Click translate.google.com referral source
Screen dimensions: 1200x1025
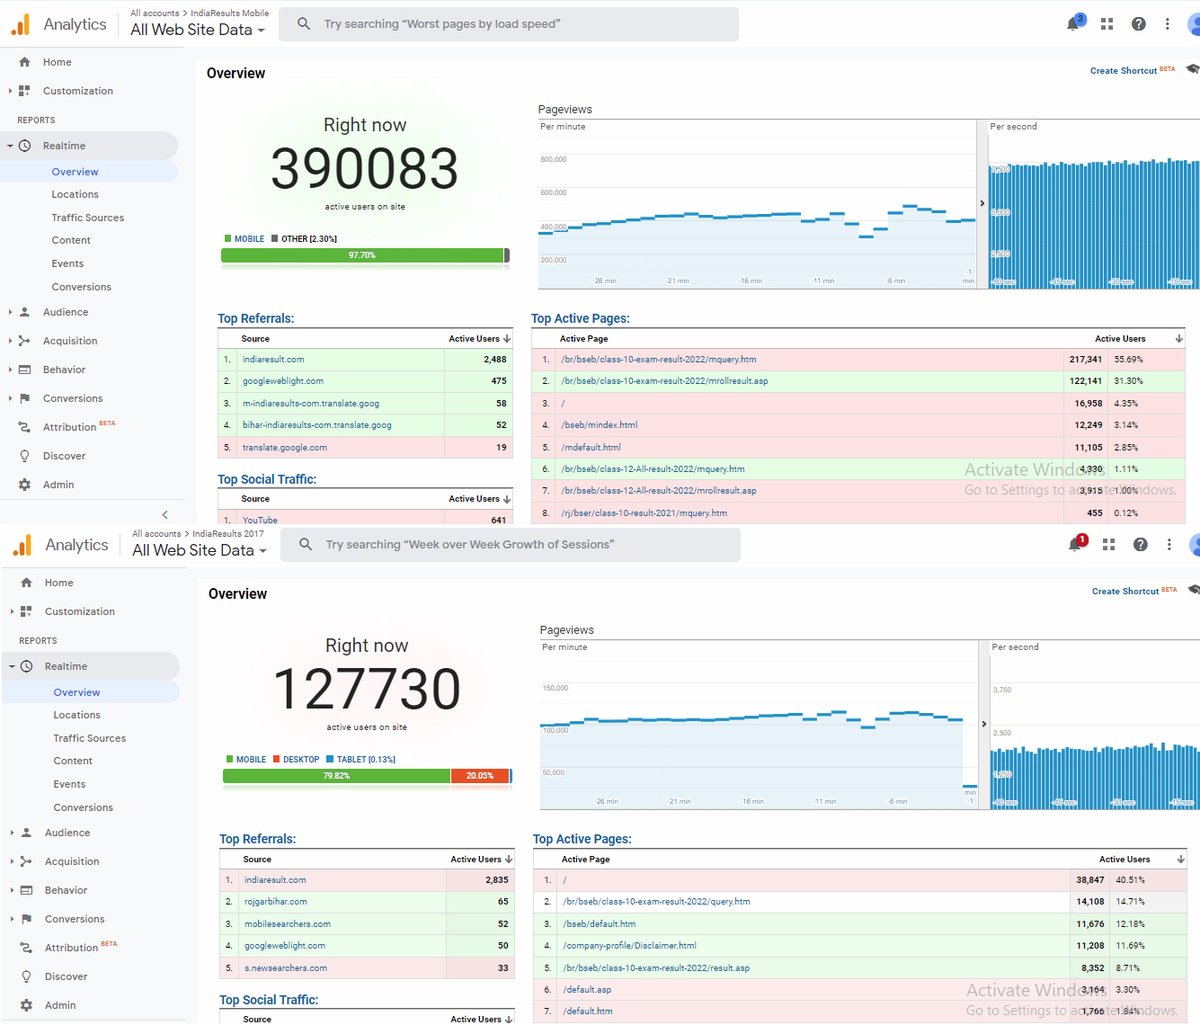285,448
